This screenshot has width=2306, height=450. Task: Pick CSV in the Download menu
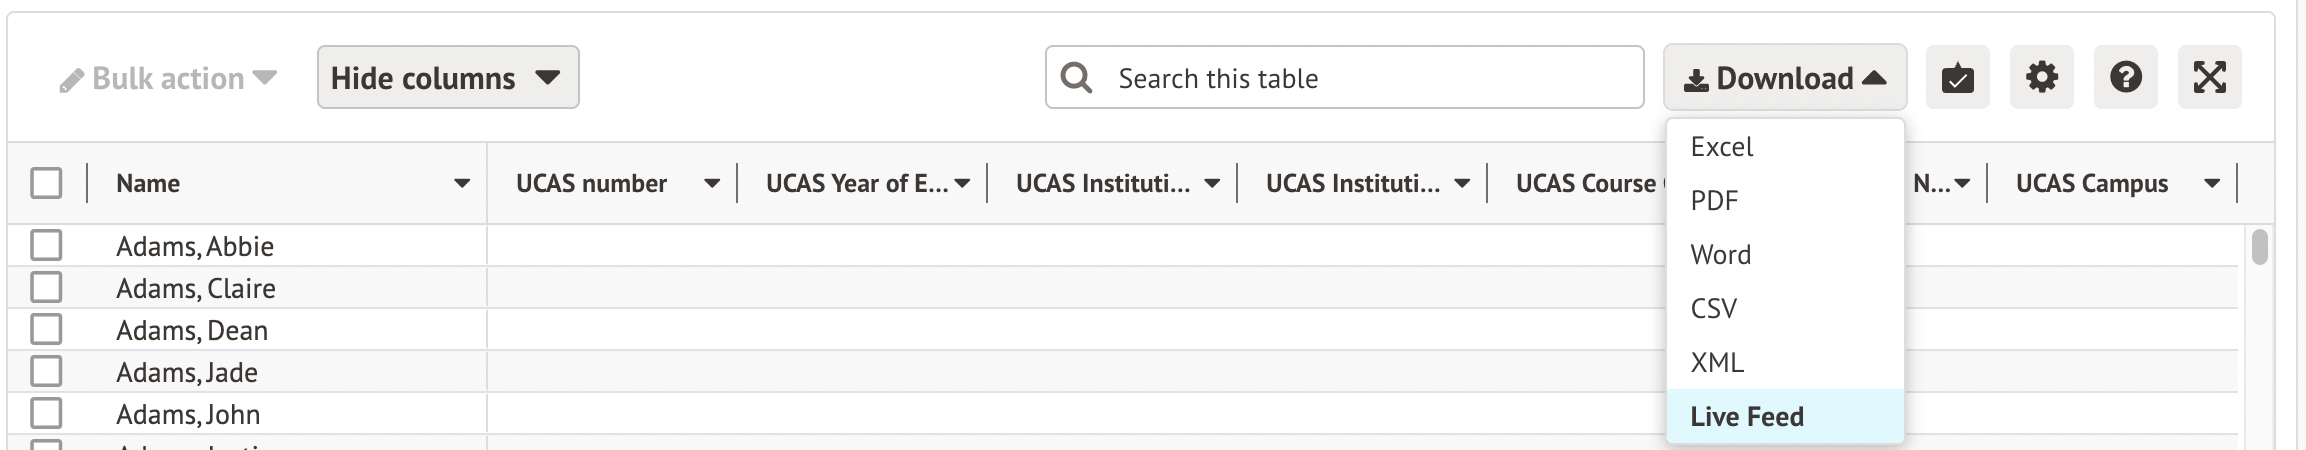(x=1713, y=308)
